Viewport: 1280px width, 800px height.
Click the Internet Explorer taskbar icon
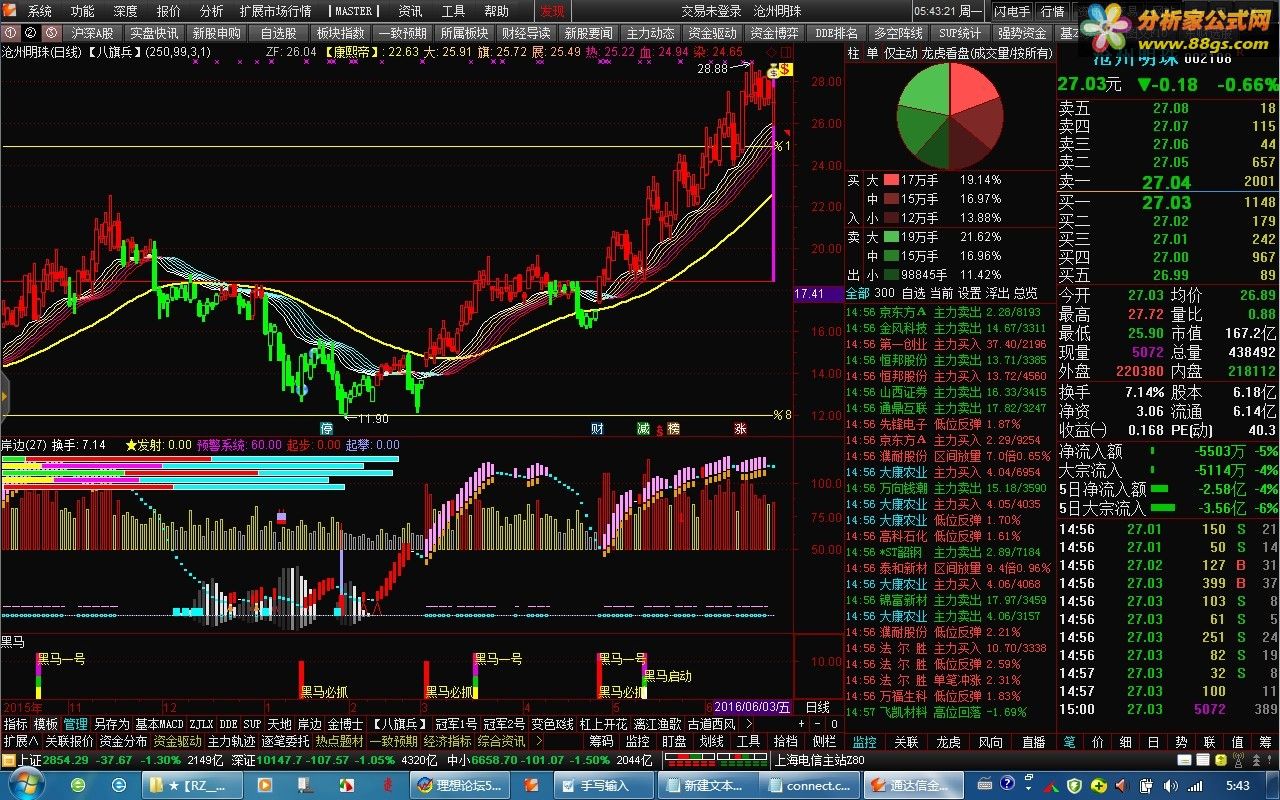(119, 785)
